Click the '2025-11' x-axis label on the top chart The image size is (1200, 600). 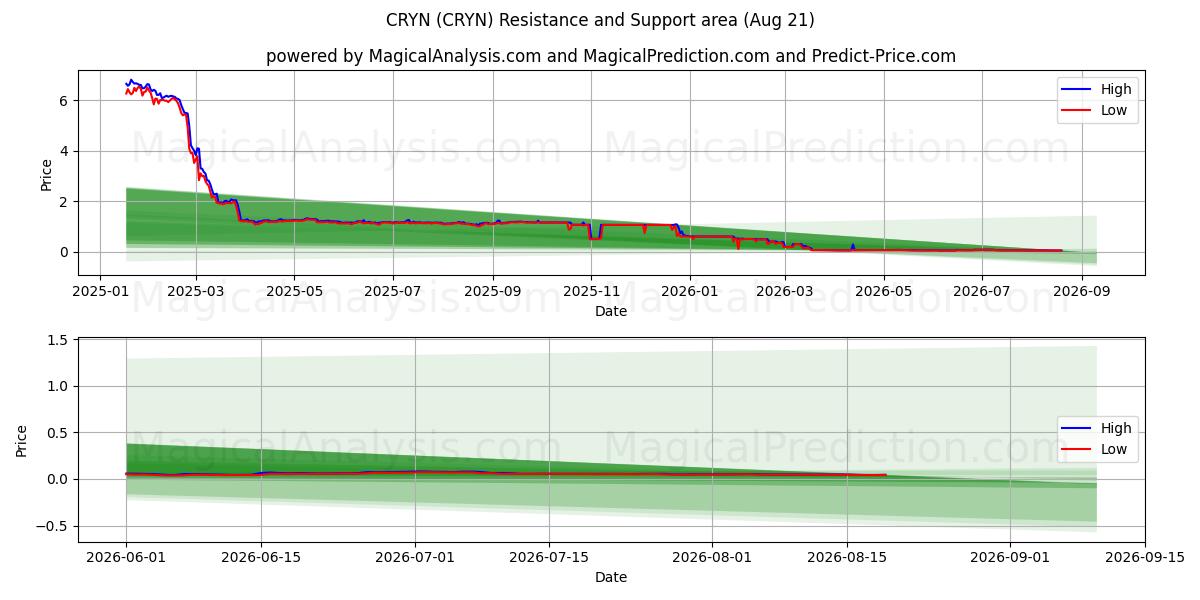[x=591, y=291]
